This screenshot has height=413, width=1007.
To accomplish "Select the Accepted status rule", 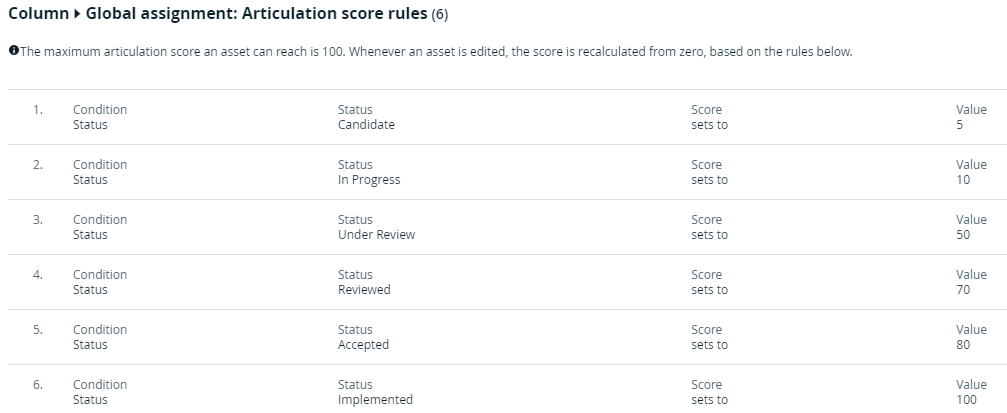I will click(x=503, y=337).
